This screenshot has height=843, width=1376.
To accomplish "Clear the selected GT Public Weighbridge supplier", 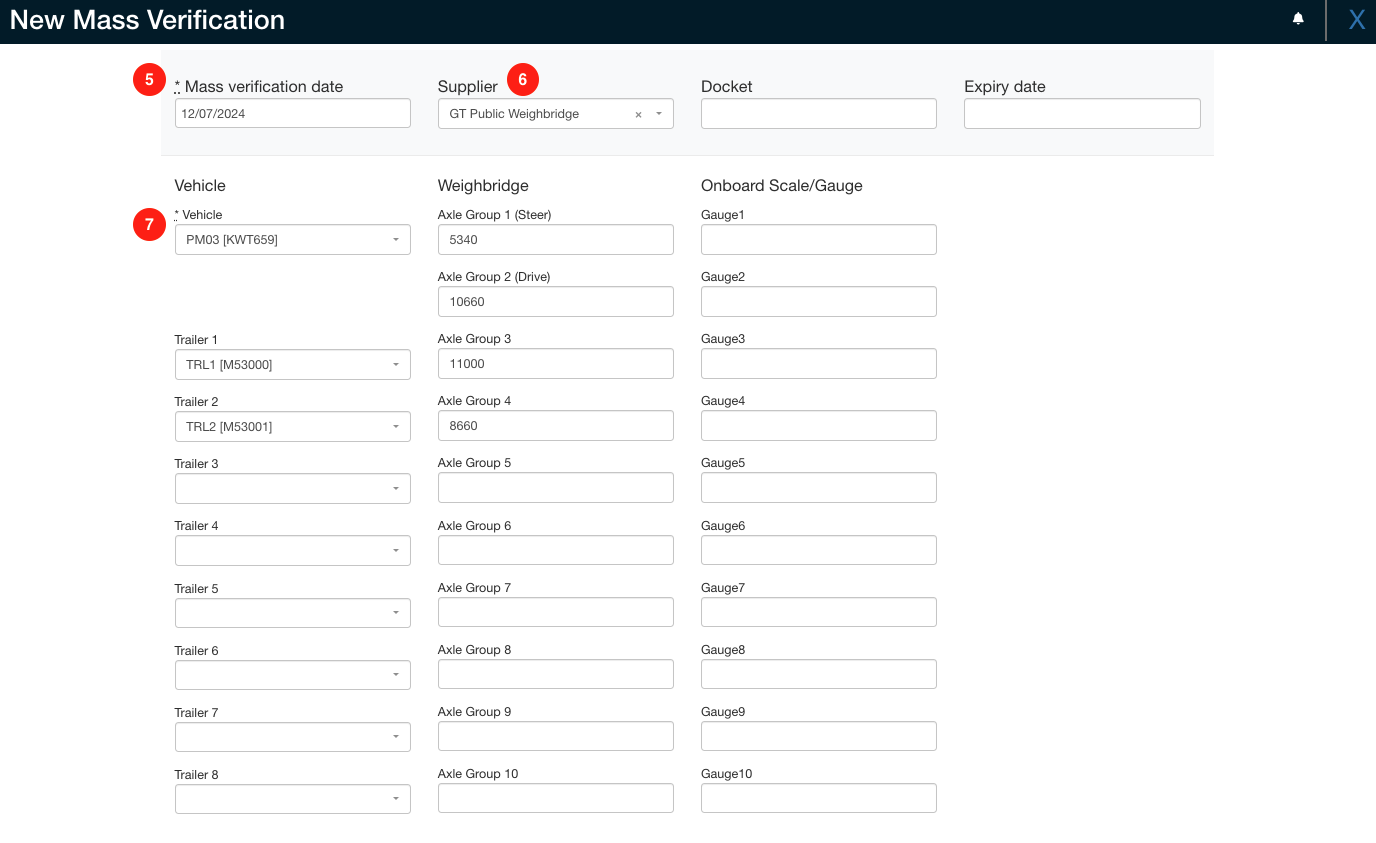I will pos(637,114).
